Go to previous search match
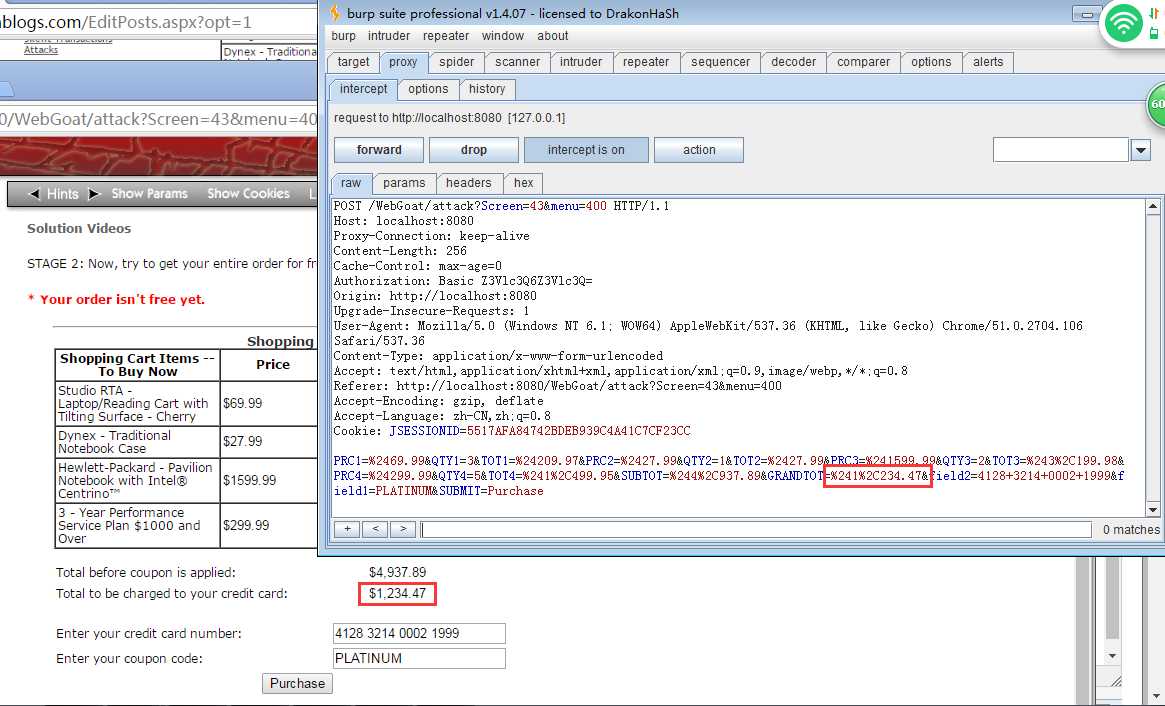 click(x=375, y=529)
